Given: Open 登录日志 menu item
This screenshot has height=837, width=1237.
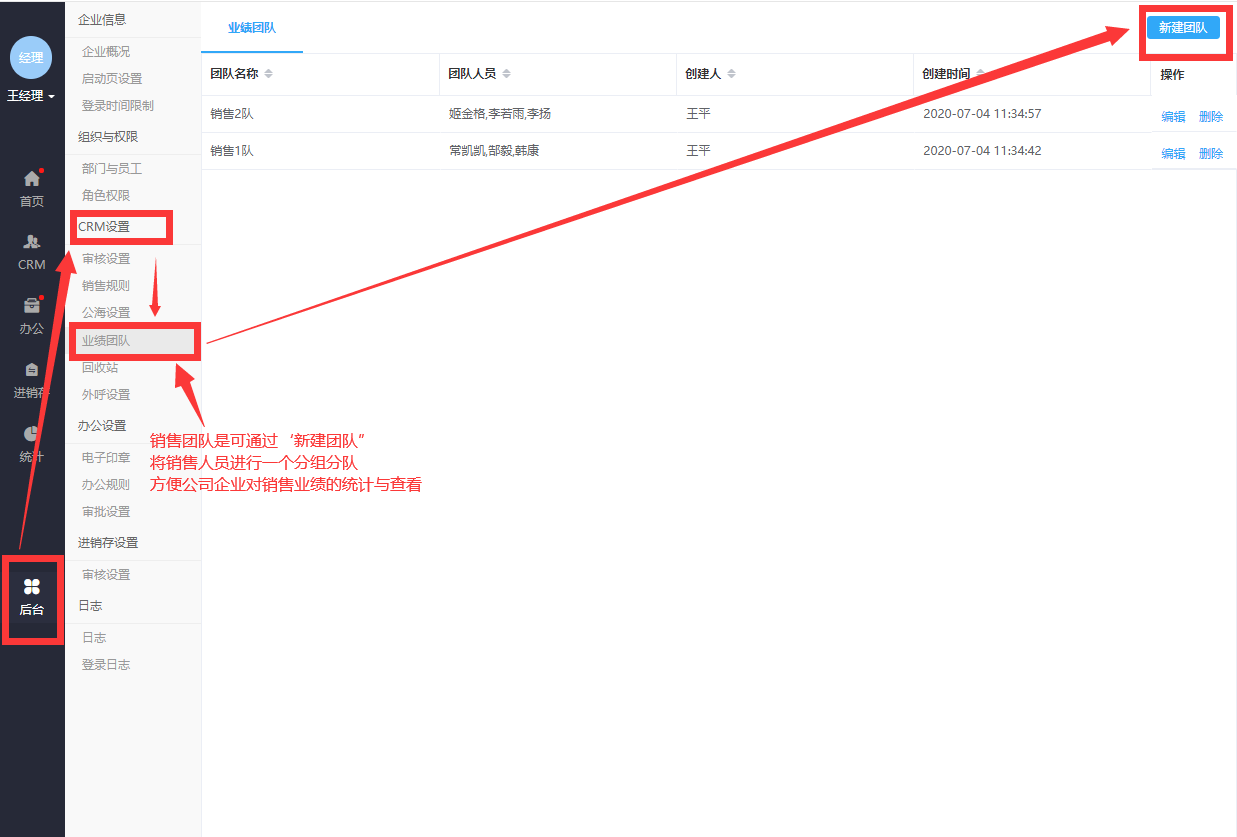Looking at the screenshot, I should click(x=106, y=665).
